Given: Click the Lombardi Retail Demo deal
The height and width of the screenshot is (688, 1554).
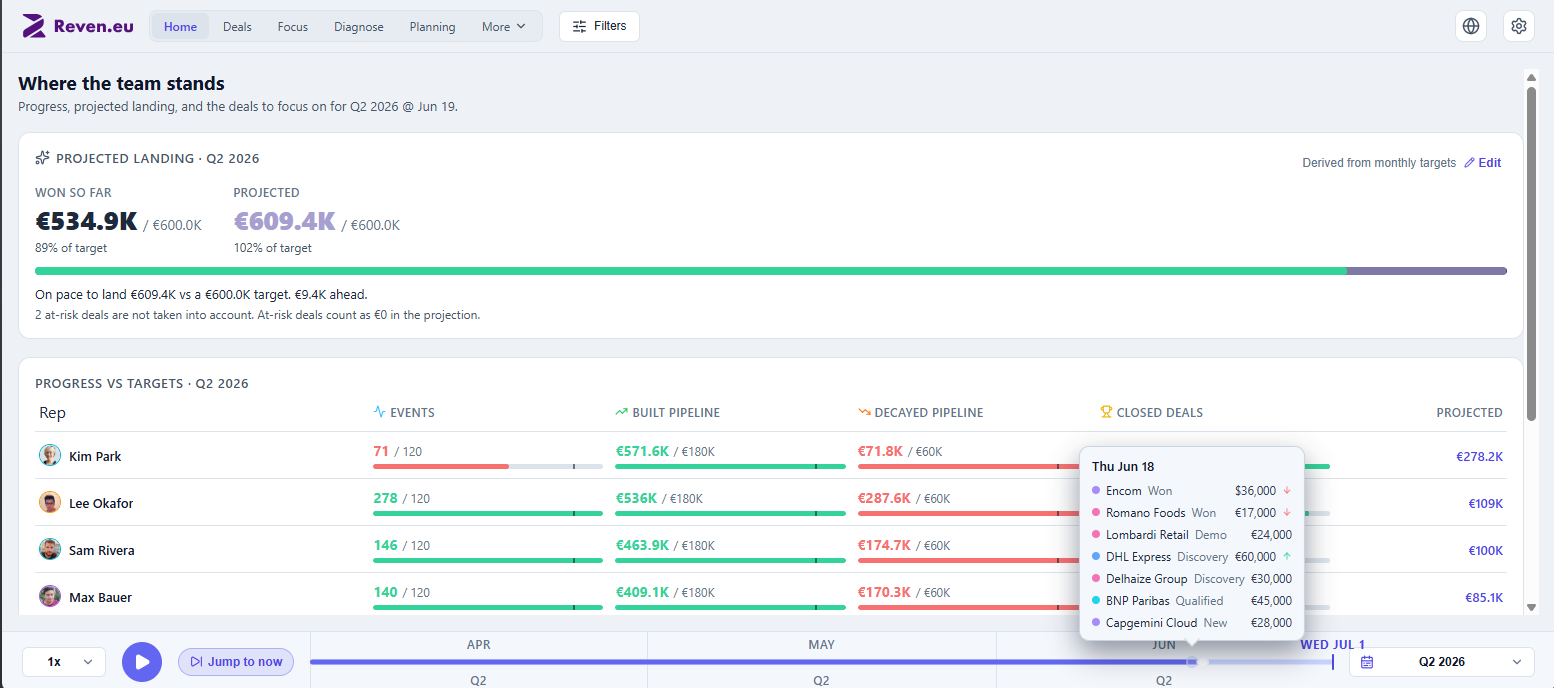Looking at the screenshot, I should click(1192, 535).
